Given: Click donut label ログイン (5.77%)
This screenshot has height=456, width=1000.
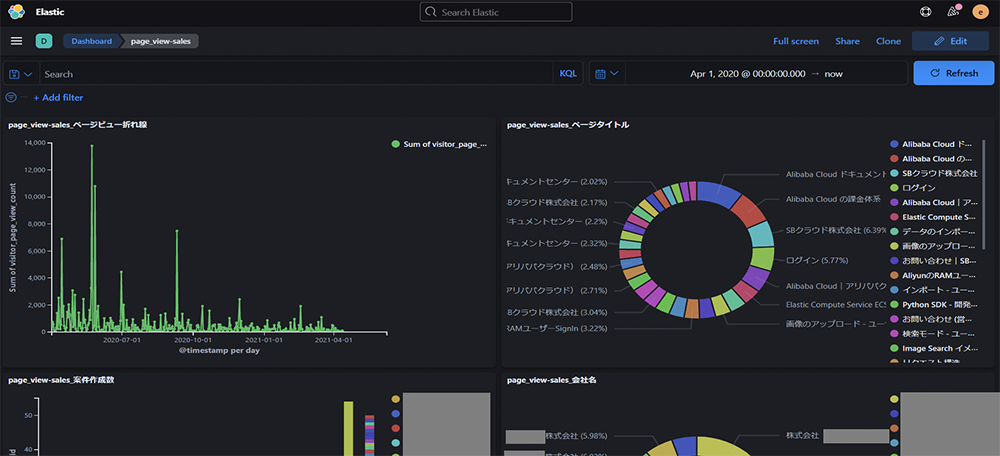Looking at the screenshot, I should [x=817, y=261].
